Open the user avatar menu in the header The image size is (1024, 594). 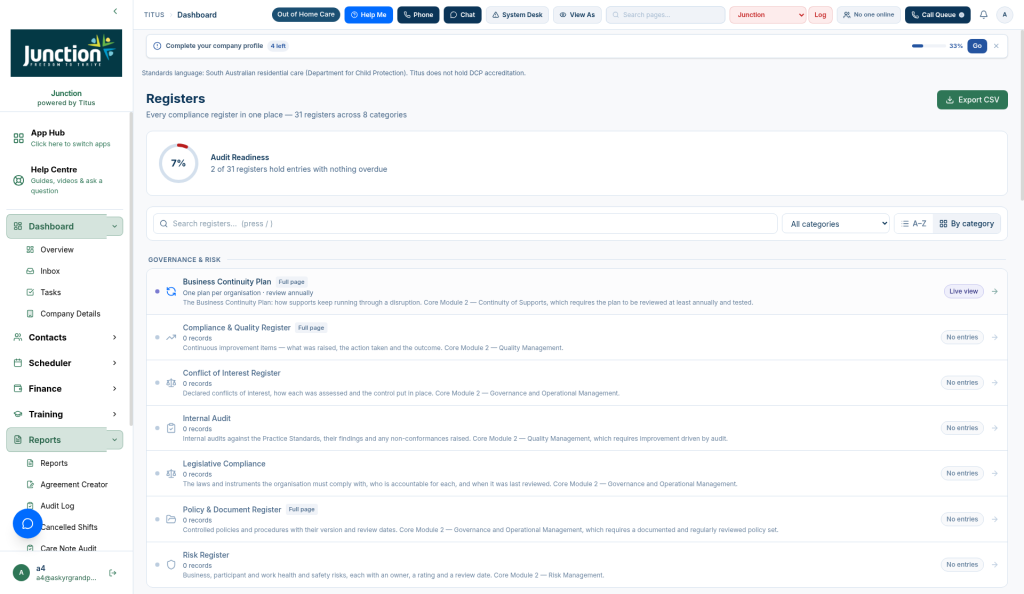pyautogui.click(x=1004, y=14)
